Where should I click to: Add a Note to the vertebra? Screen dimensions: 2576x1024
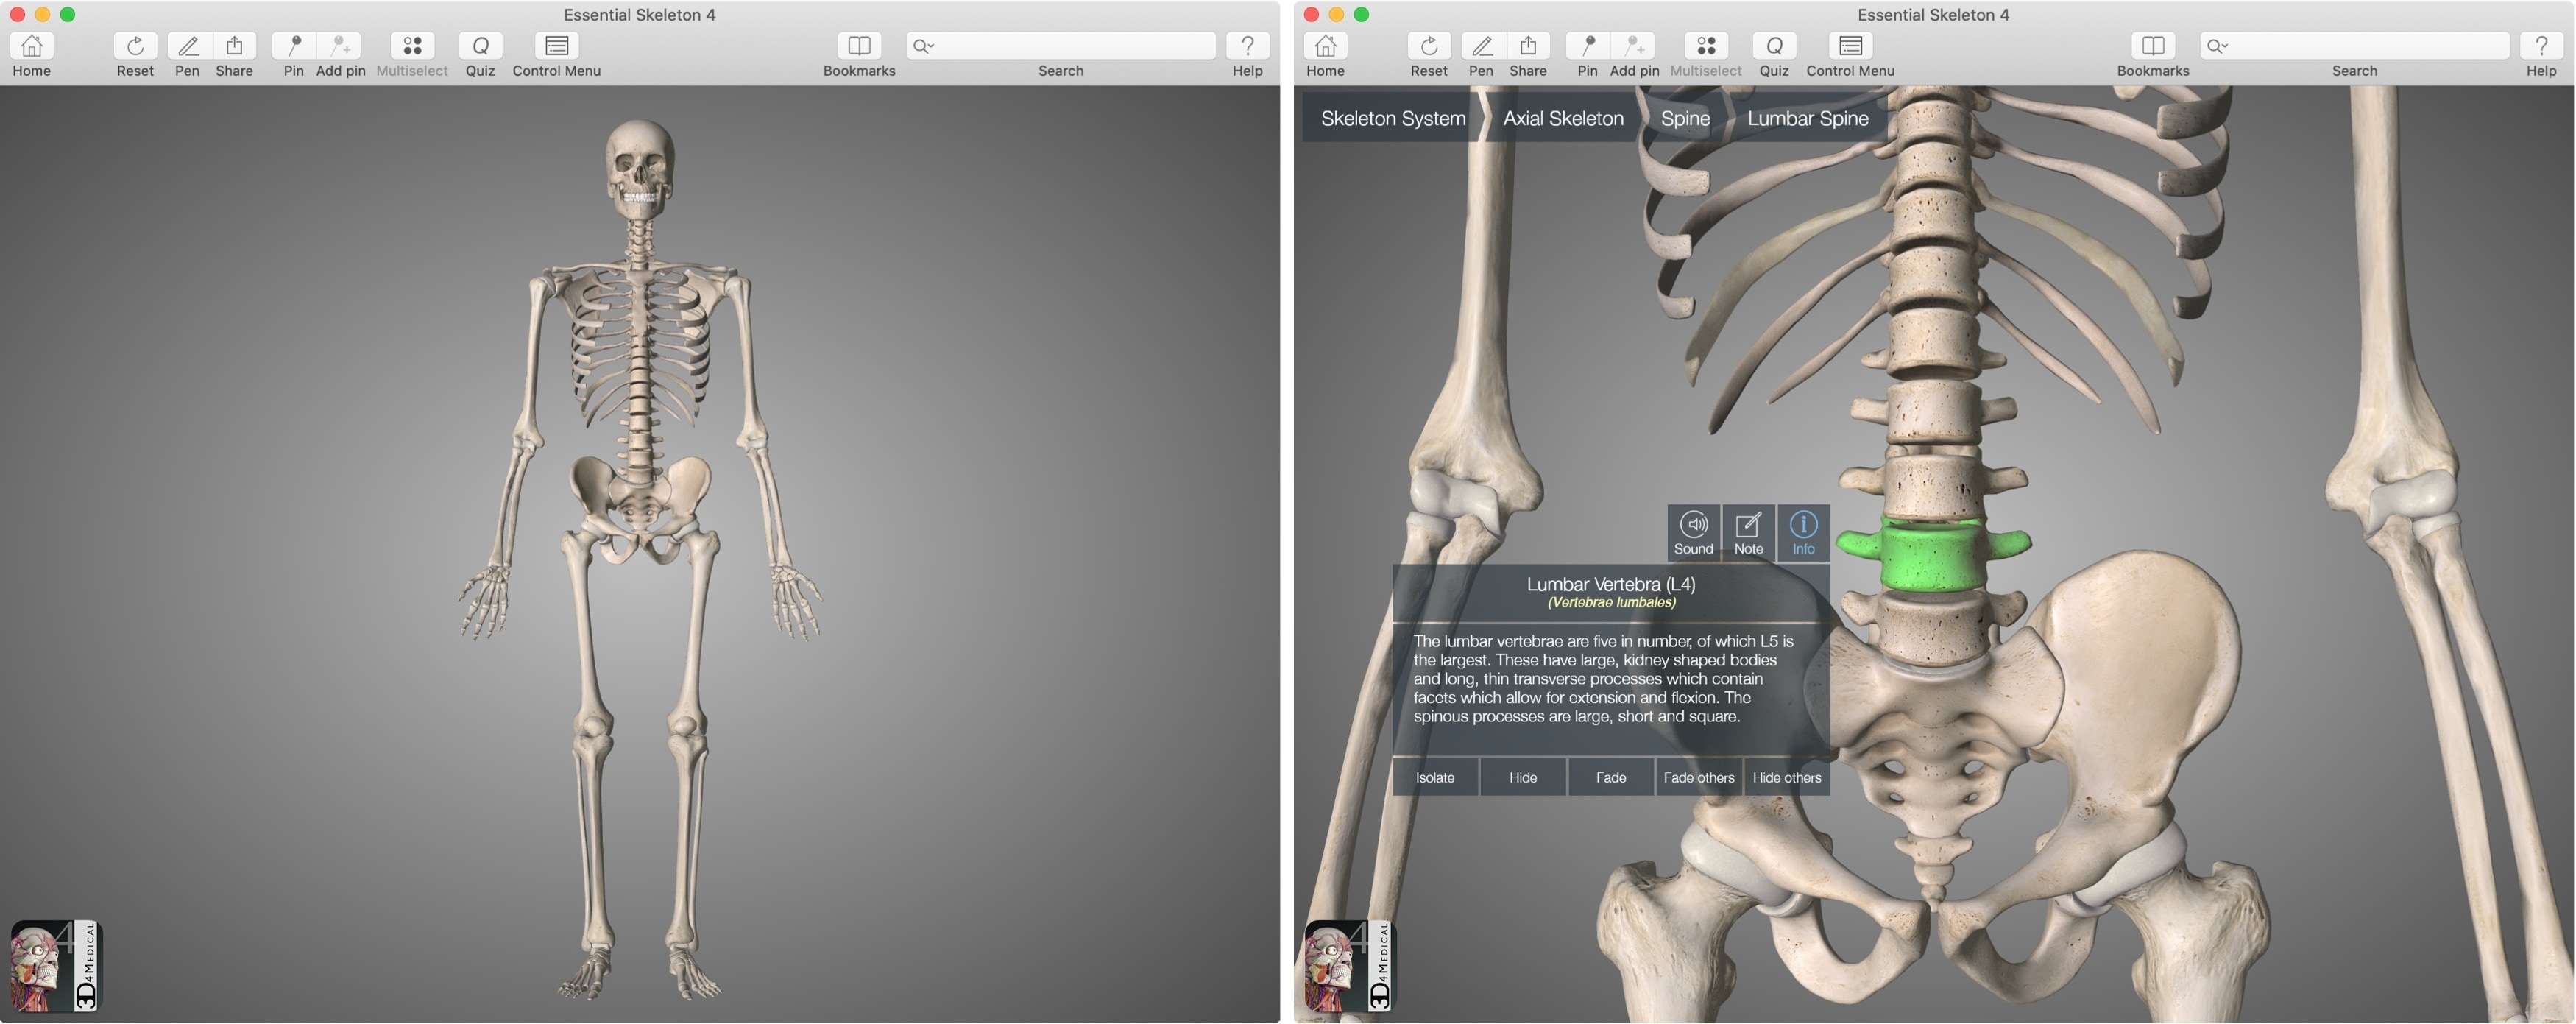[1748, 532]
